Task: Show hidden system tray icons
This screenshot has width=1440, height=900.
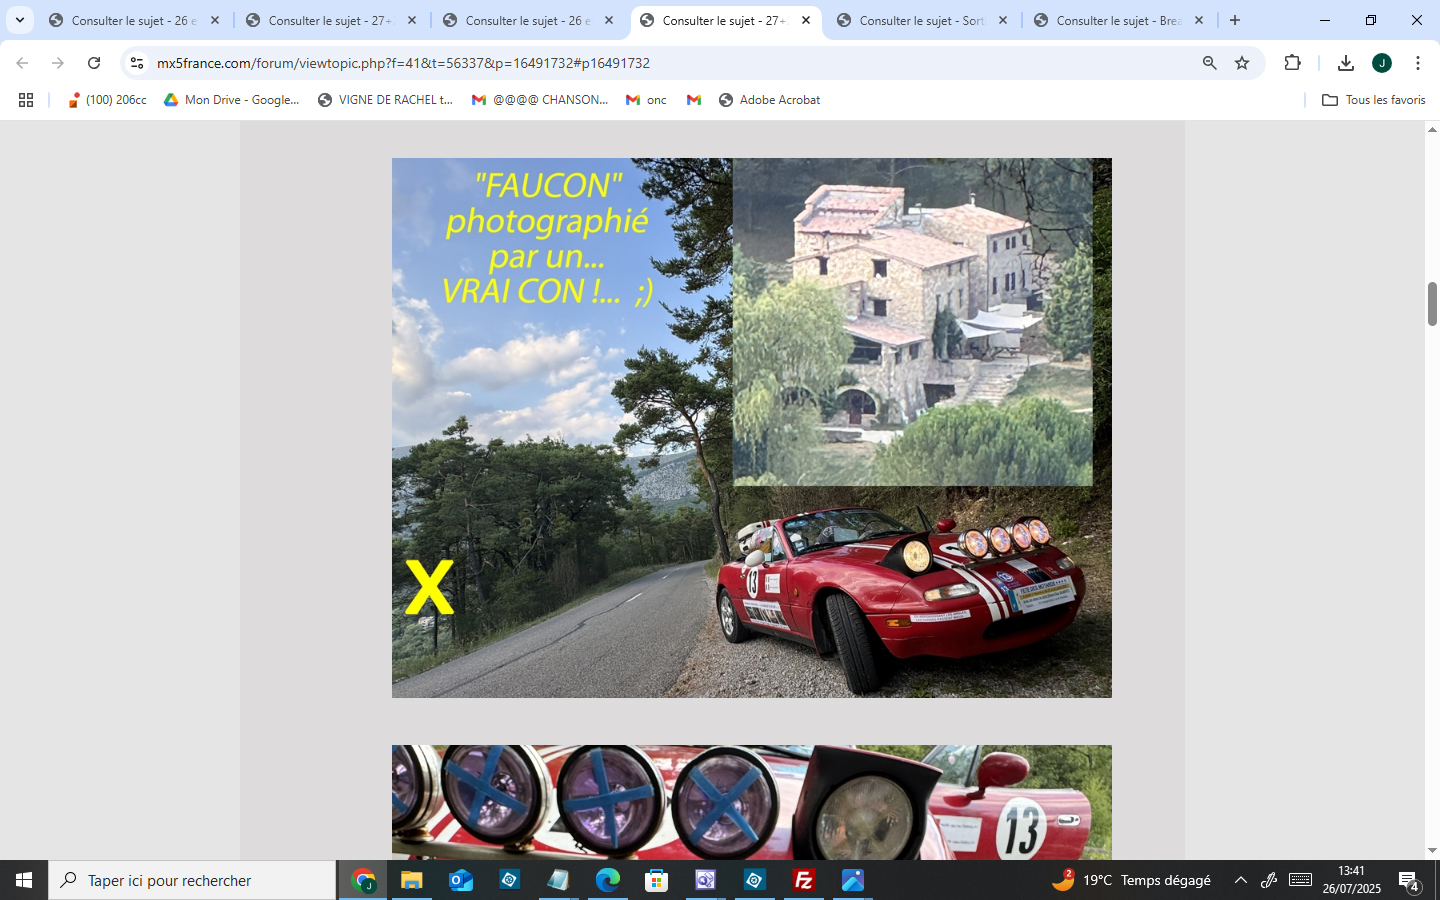Action: [x=1240, y=880]
